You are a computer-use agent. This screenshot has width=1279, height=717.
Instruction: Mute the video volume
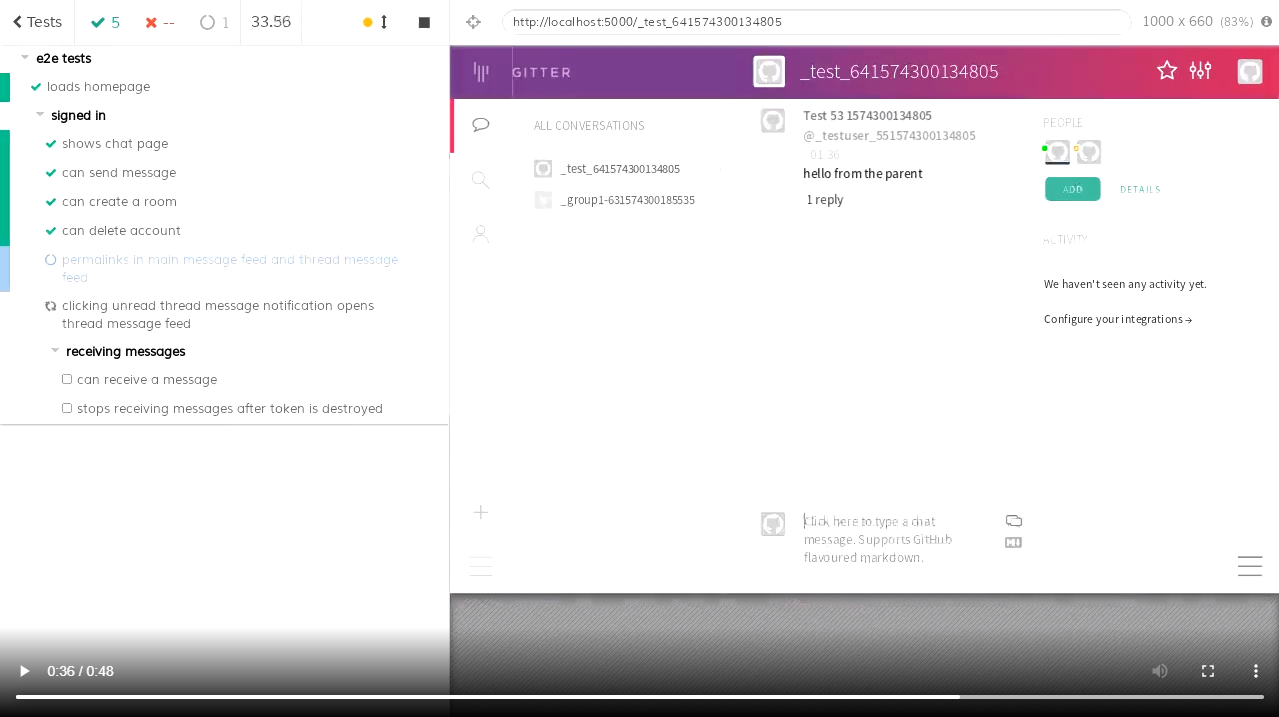click(1159, 671)
